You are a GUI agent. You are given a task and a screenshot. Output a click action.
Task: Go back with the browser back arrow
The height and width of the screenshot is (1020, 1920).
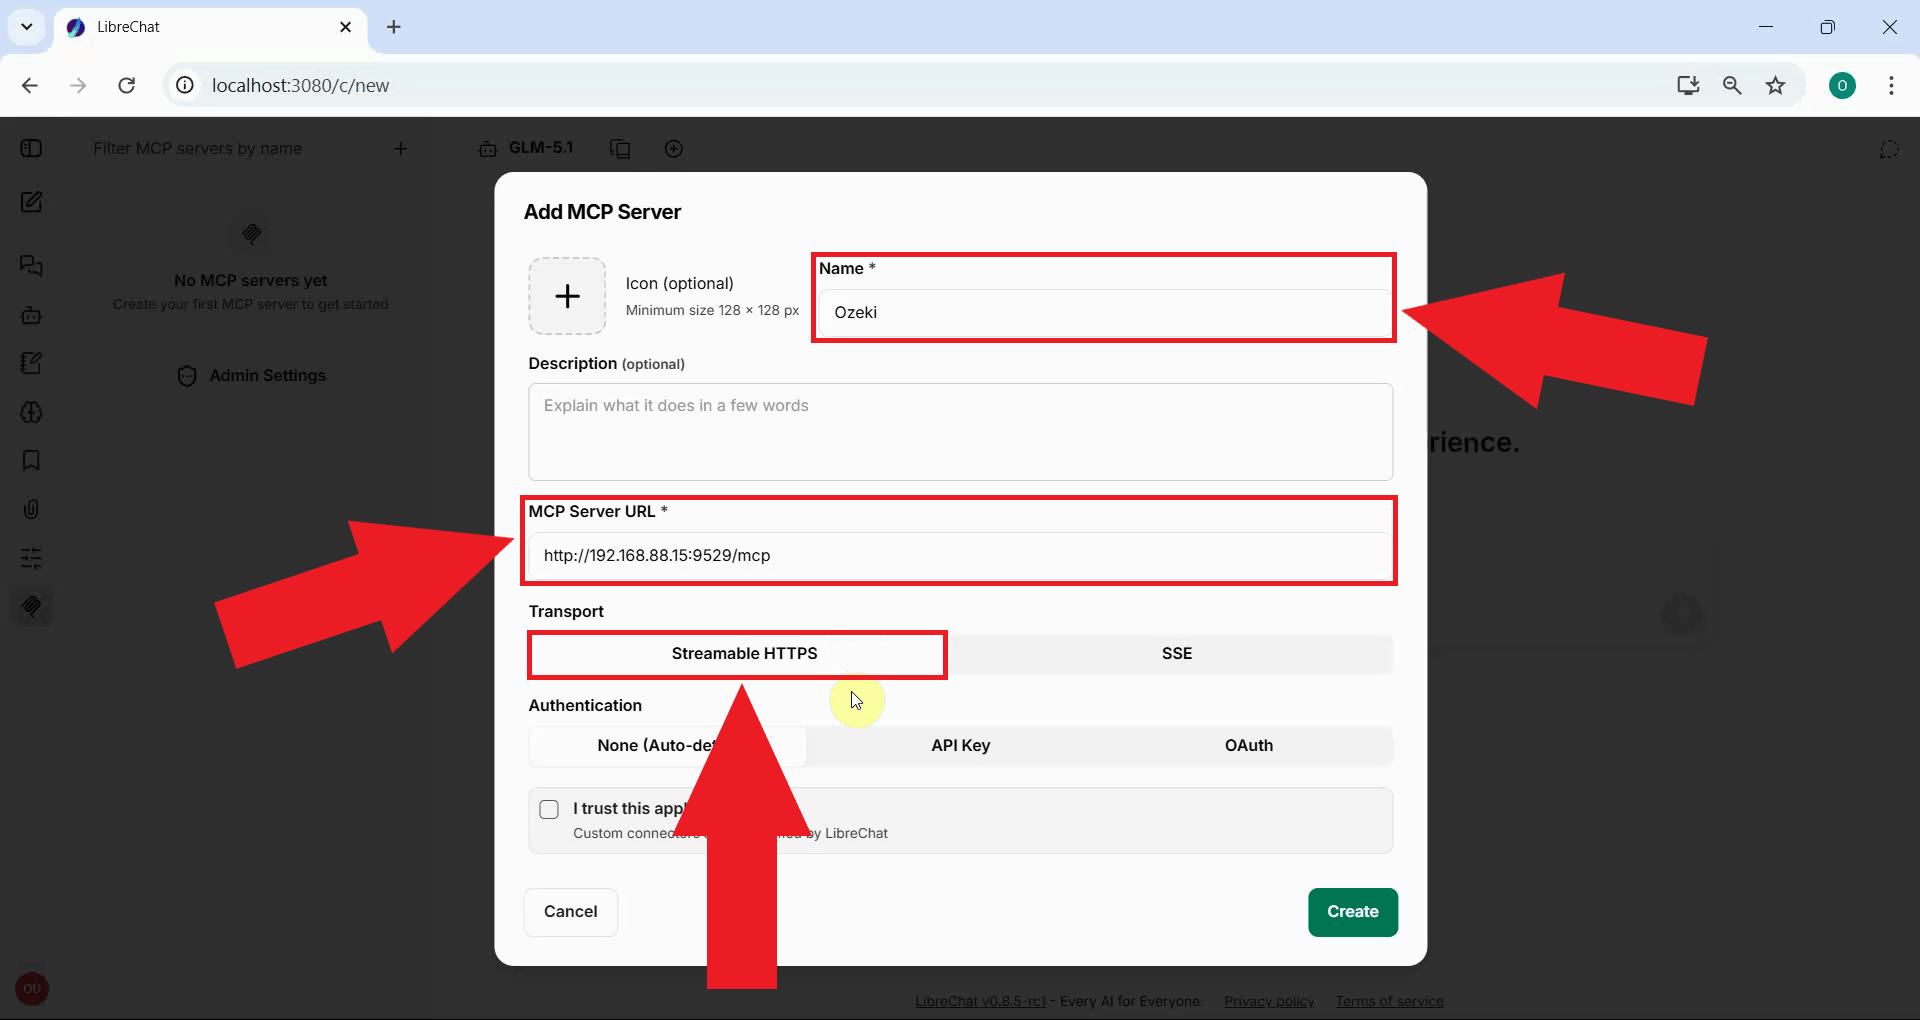(x=30, y=86)
